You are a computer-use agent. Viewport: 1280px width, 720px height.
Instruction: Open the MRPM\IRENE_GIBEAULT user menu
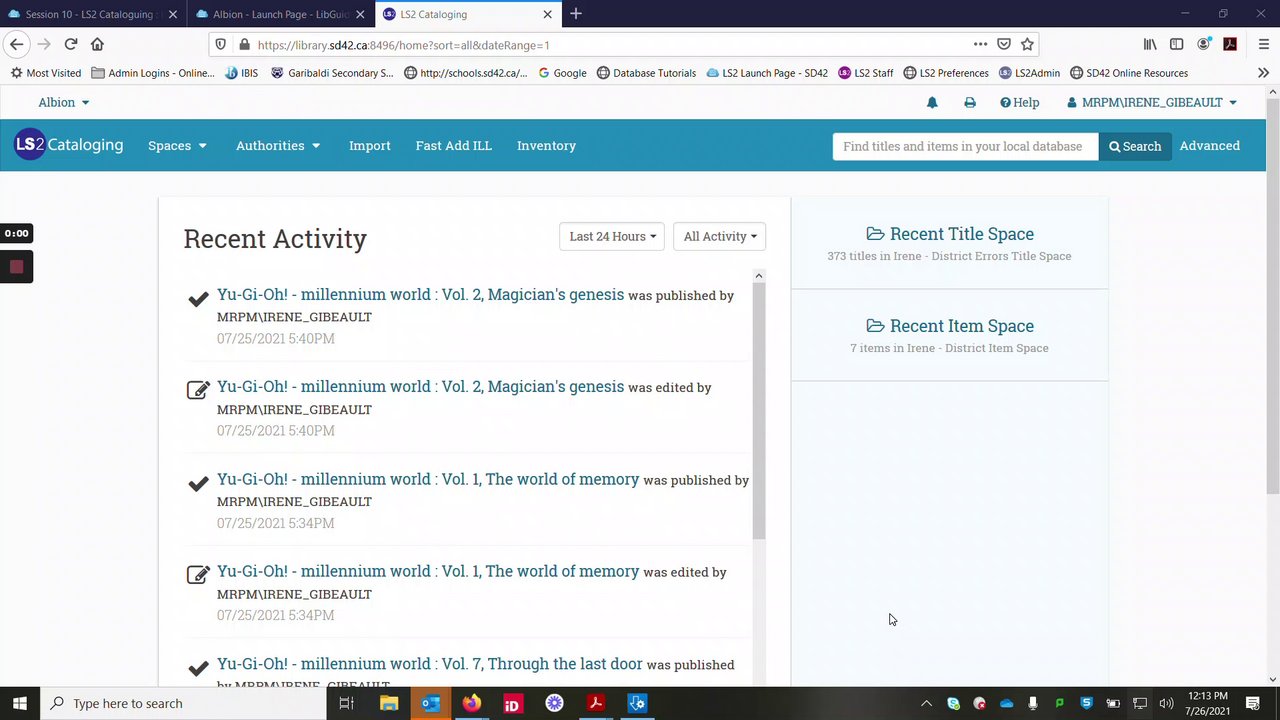pos(1152,103)
